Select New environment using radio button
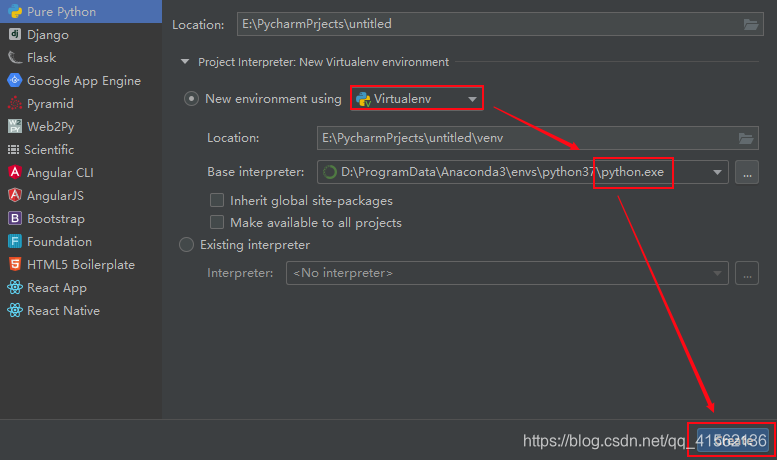 click(x=191, y=99)
